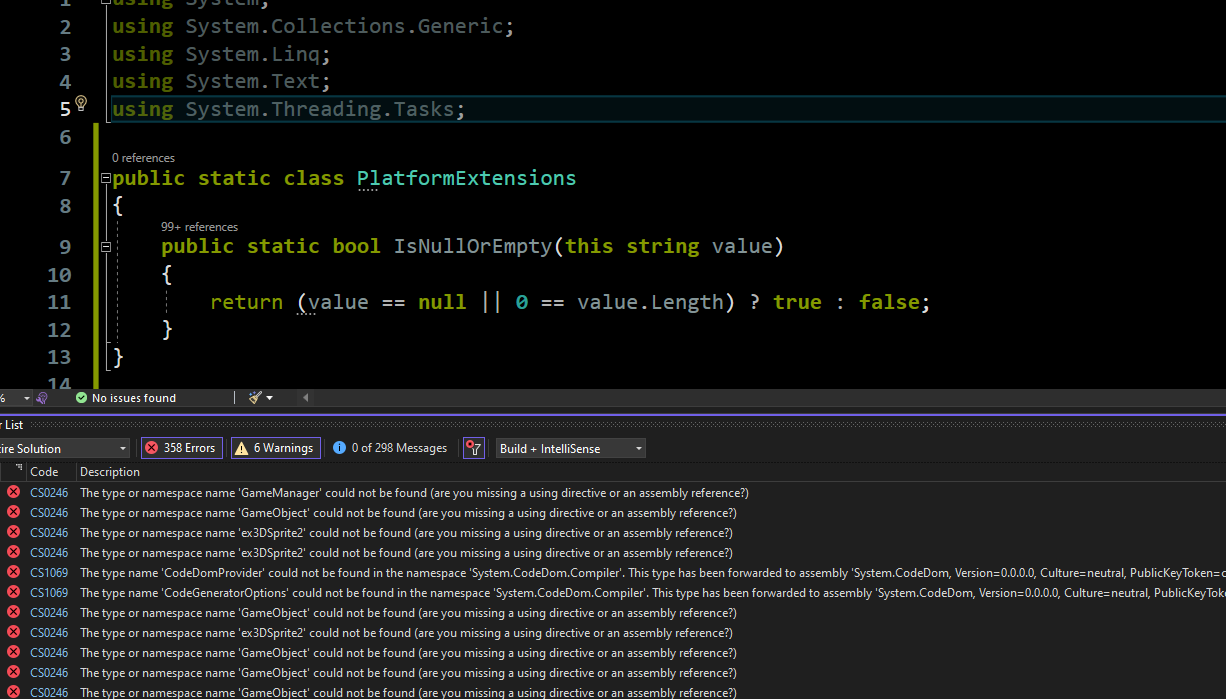This screenshot has height=699, width=1226.
Task: Open the 99+ references CodeLens link
Action: (x=199, y=227)
